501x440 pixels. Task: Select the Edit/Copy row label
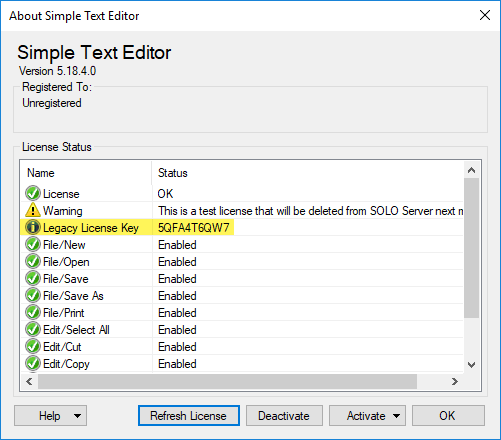click(66, 364)
